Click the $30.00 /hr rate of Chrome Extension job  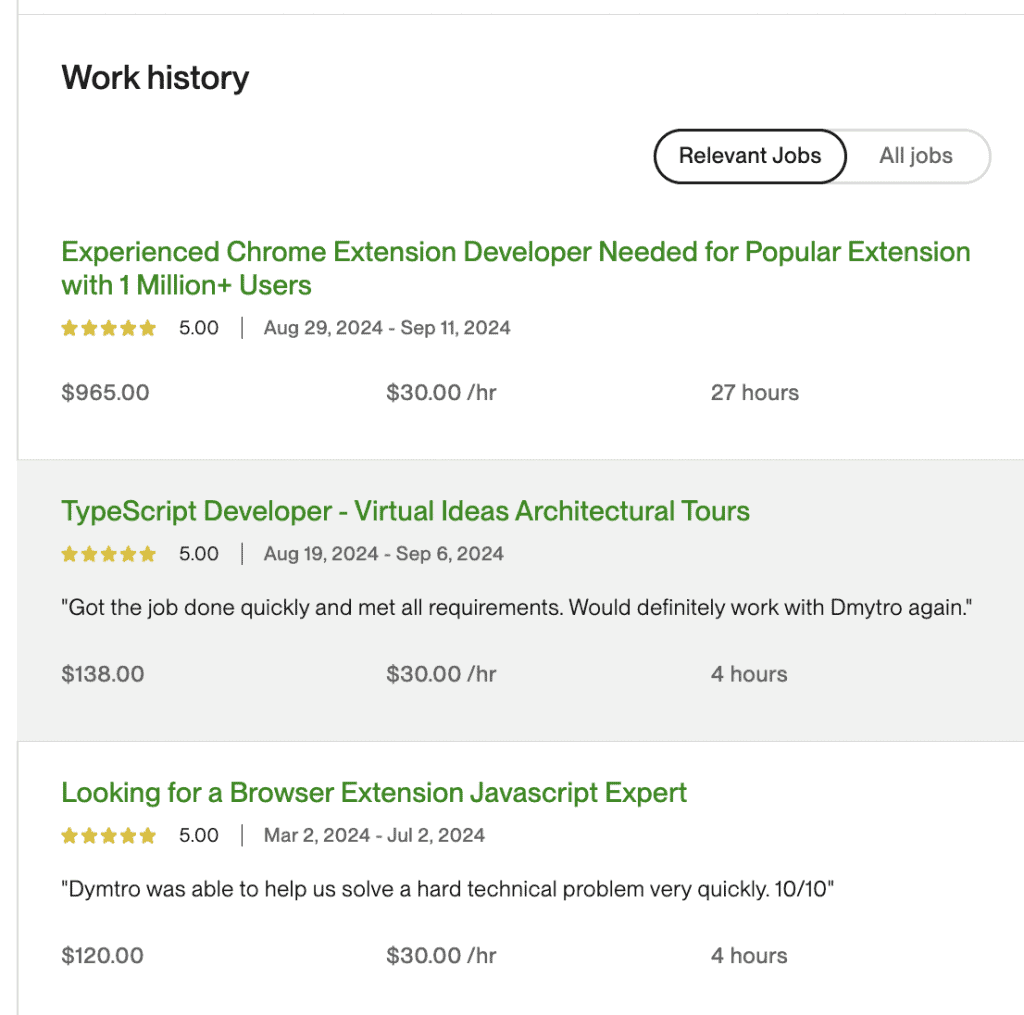(x=441, y=393)
